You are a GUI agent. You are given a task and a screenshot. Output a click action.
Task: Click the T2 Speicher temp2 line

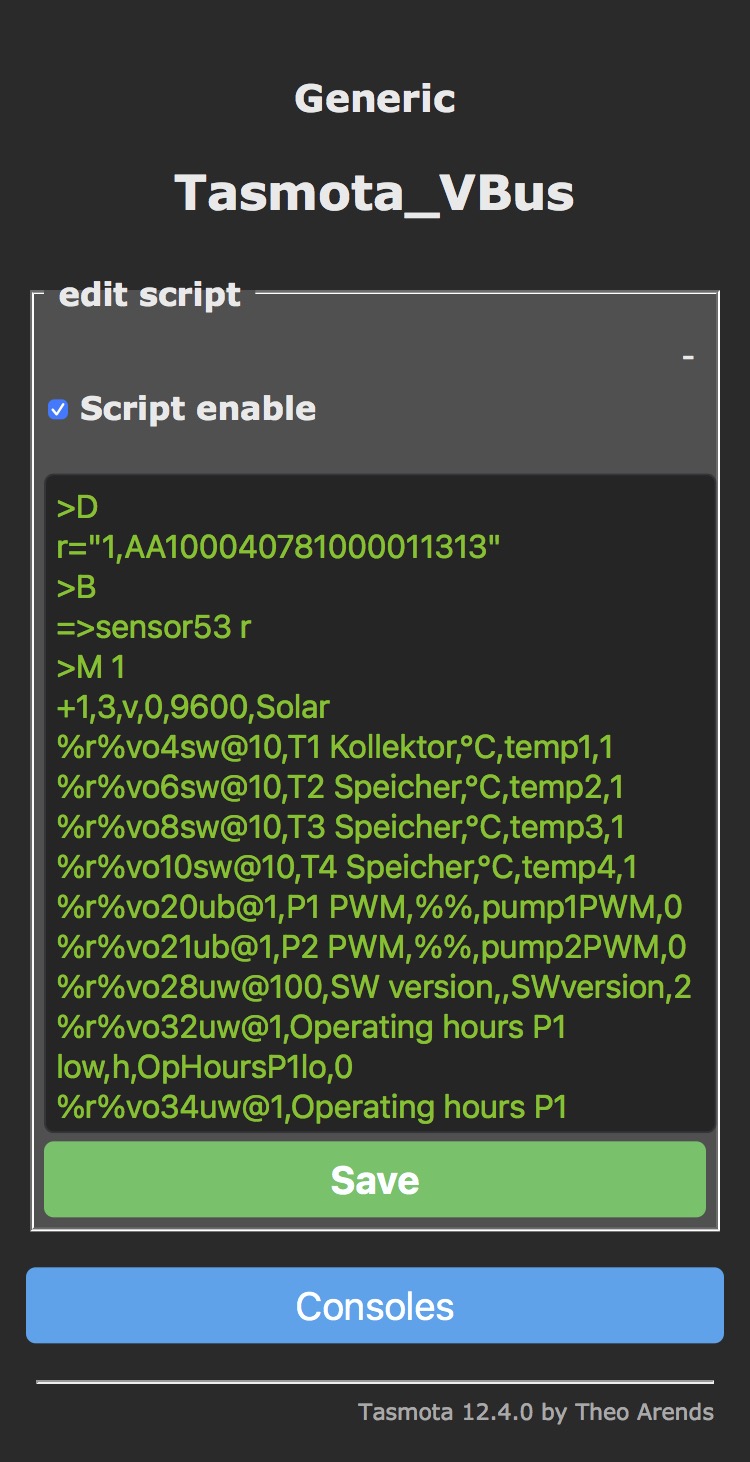click(340, 788)
